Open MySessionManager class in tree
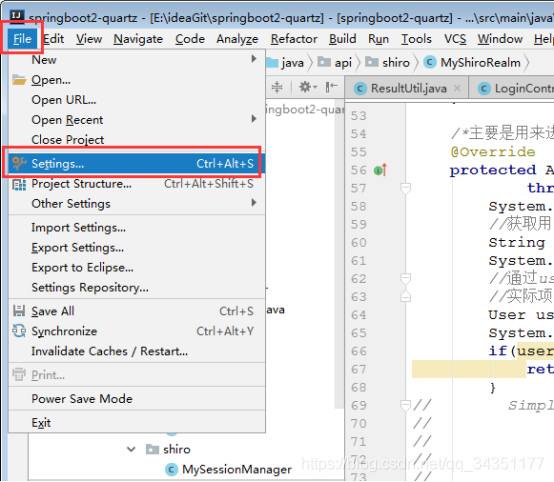 (229, 470)
